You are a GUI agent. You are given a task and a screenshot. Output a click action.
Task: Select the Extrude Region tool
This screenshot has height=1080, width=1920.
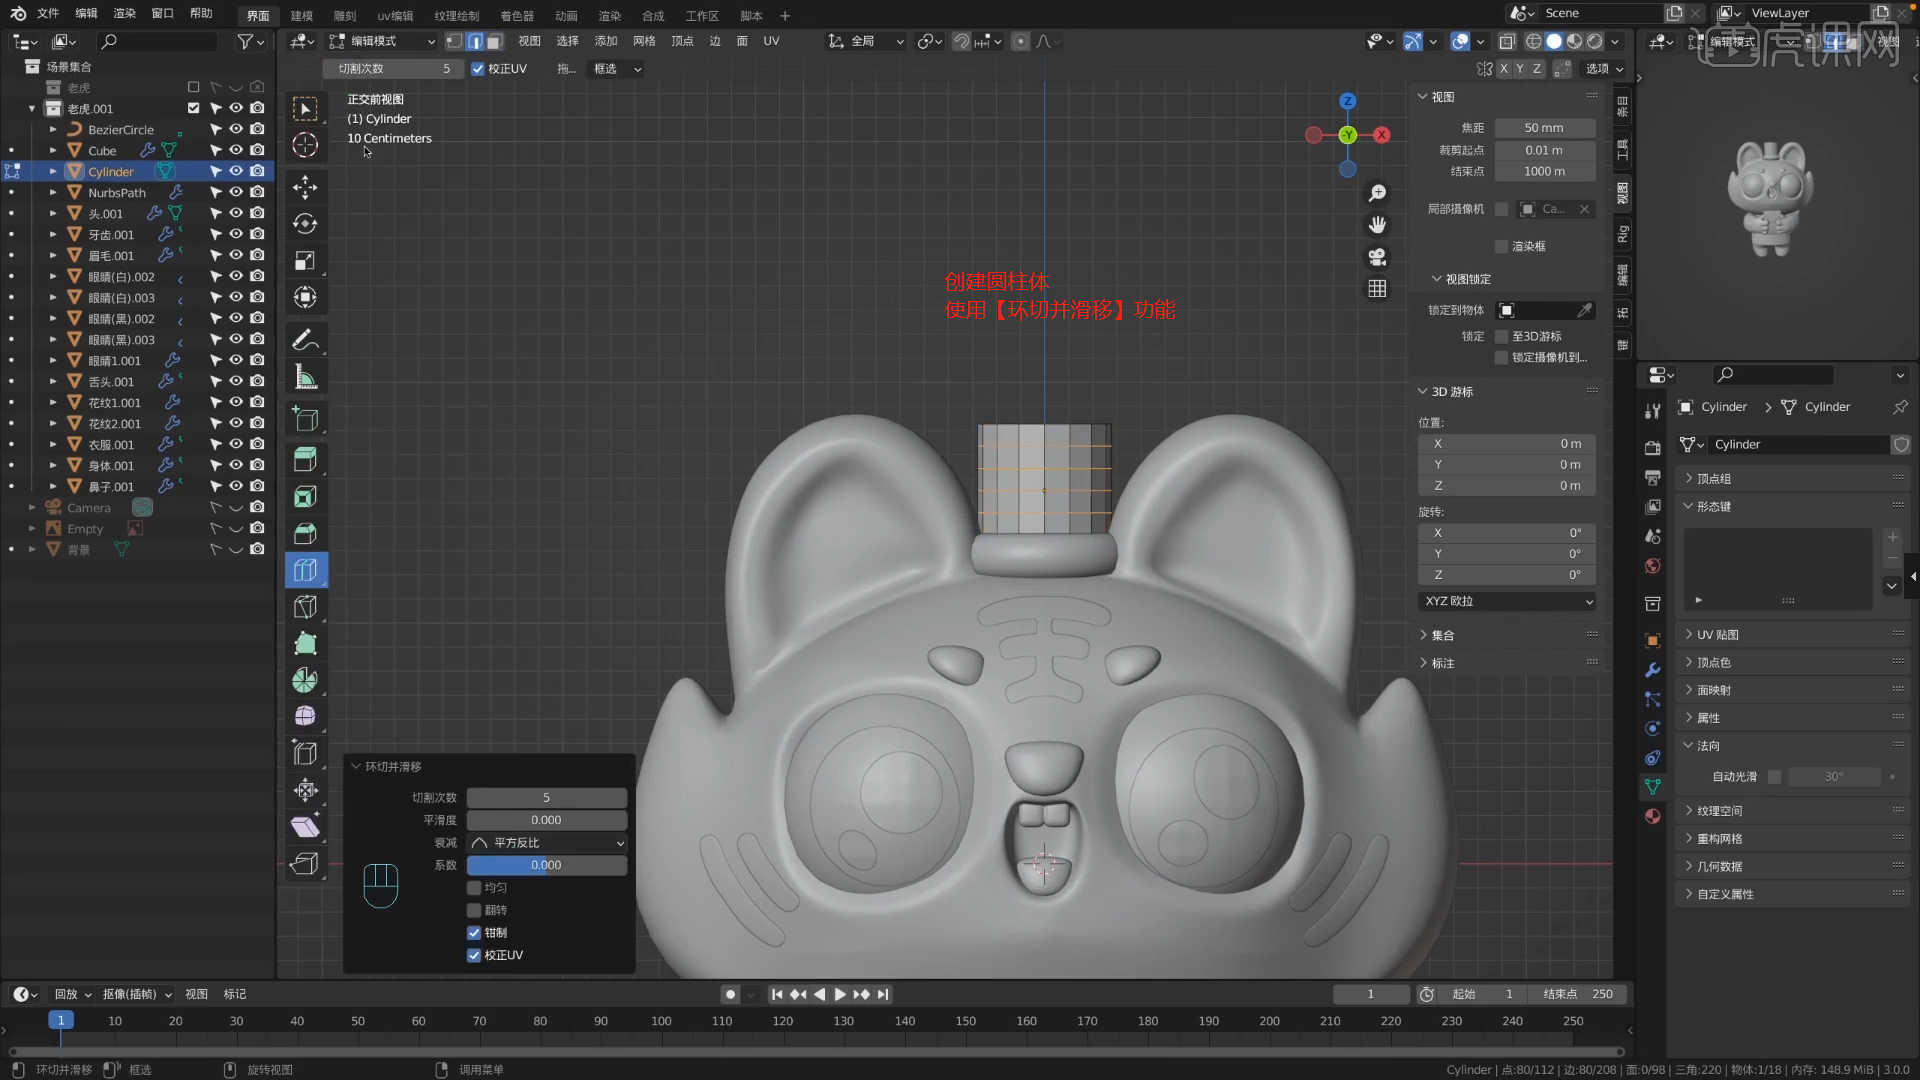(305, 459)
